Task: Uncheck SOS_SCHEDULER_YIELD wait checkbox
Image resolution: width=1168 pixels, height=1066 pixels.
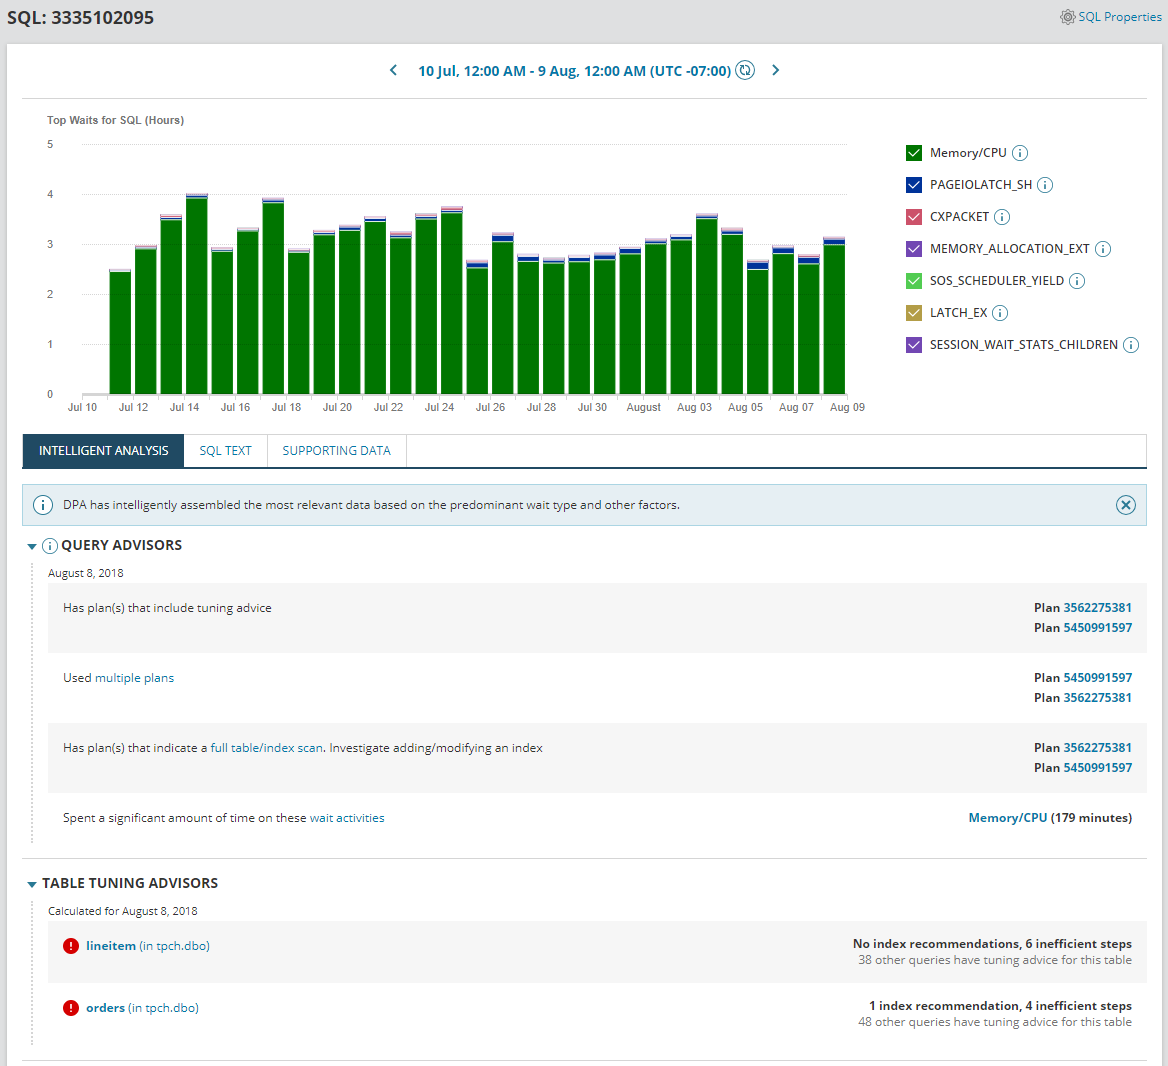Action: pyautogui.click(x=914, y=281)
